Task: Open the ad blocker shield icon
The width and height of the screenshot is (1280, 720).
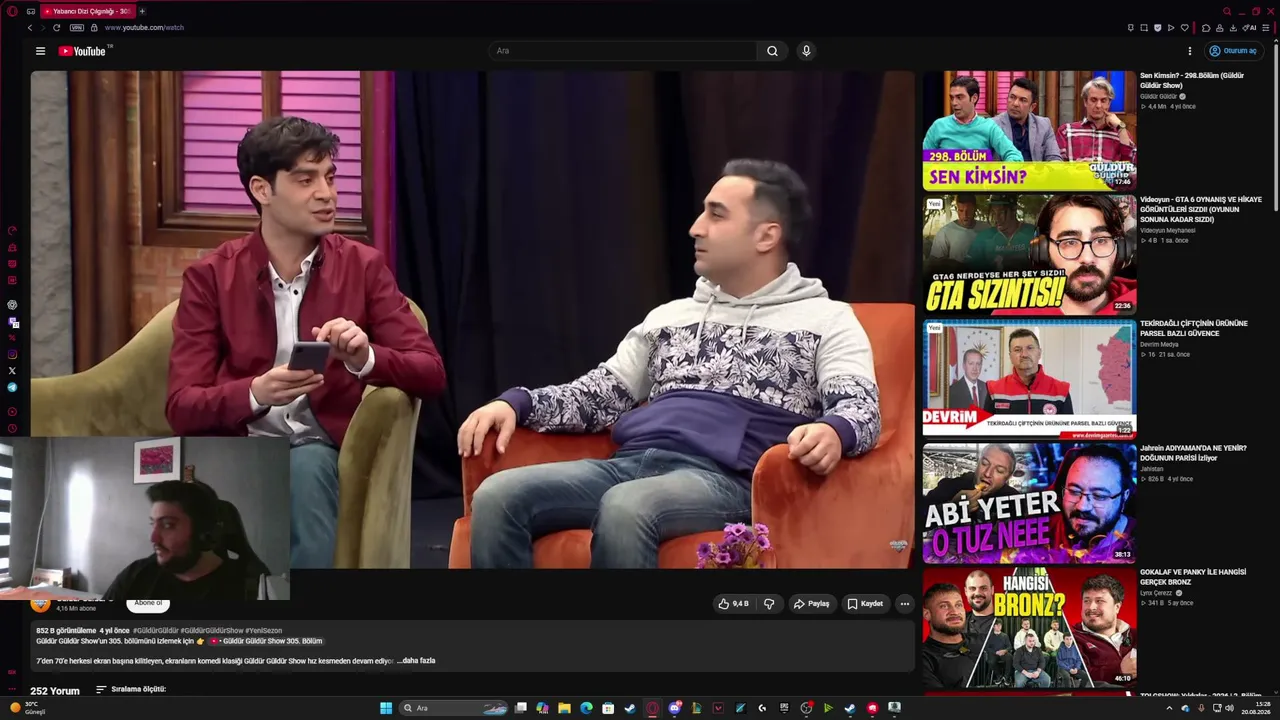Action: pos(1158,28)
